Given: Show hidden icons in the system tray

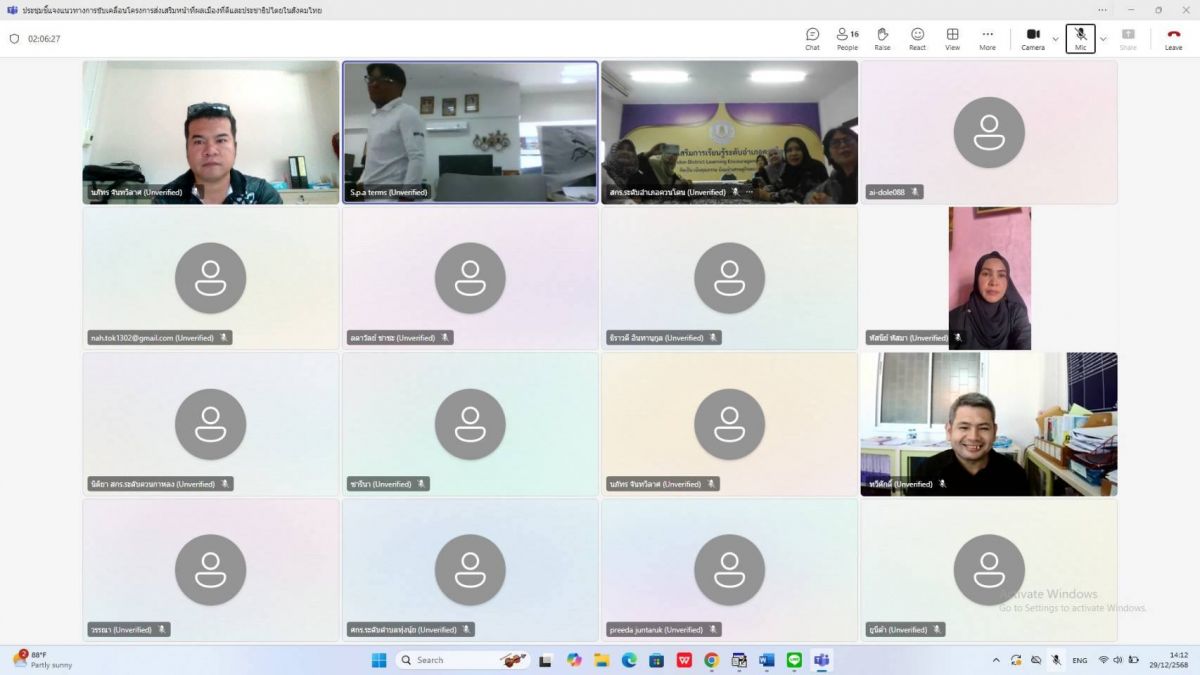Looking at the screenshot, I should (995, 660).
